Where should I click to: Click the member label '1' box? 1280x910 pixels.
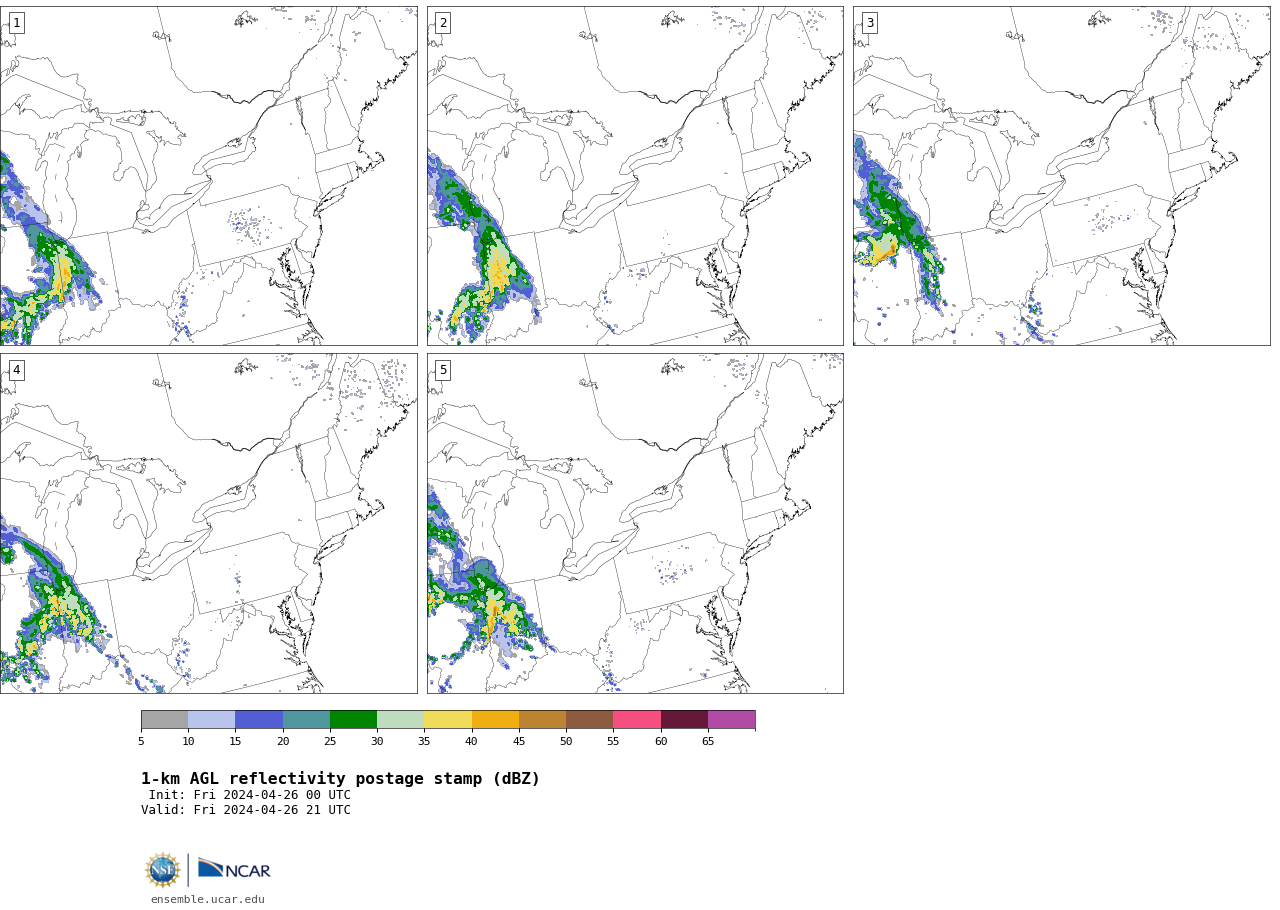click(x=16, y=23)
